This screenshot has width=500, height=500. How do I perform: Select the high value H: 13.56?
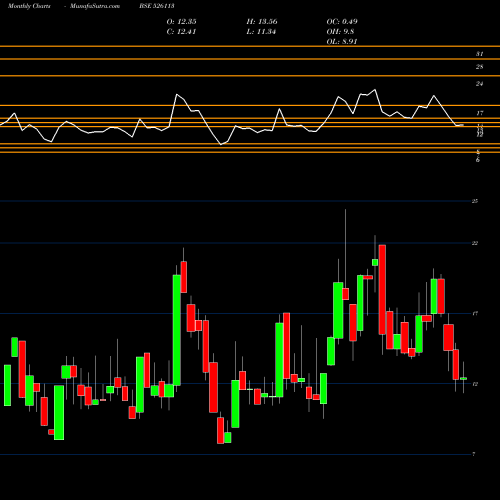262,22
